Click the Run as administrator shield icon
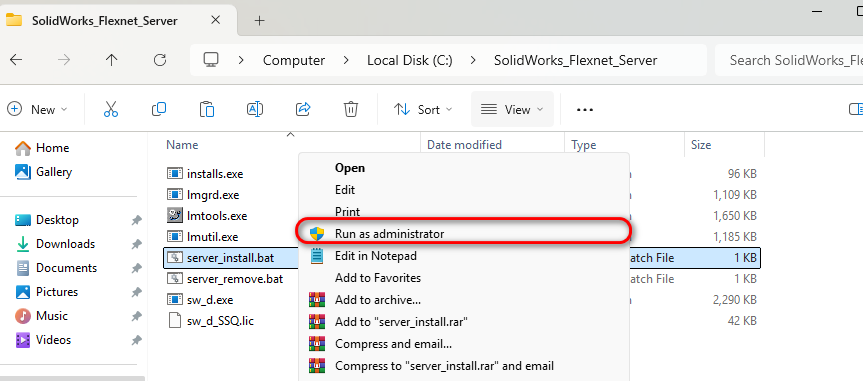 (317, 233)
